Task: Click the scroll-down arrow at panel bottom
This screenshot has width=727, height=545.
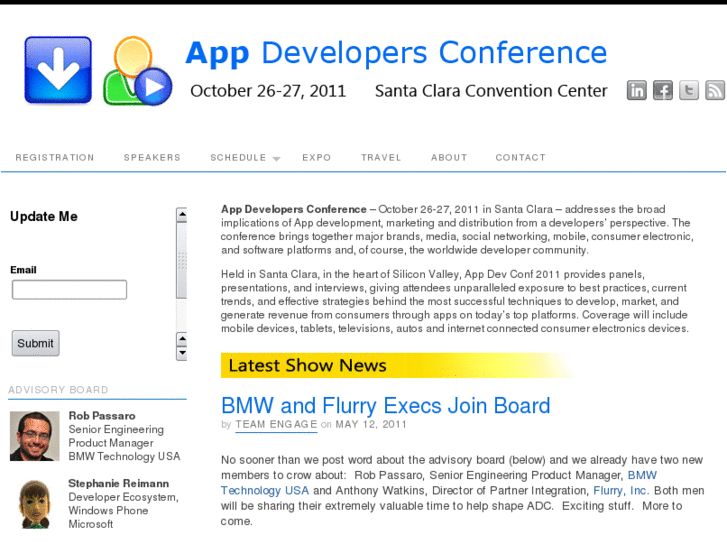Action: (x=182, y=353)
